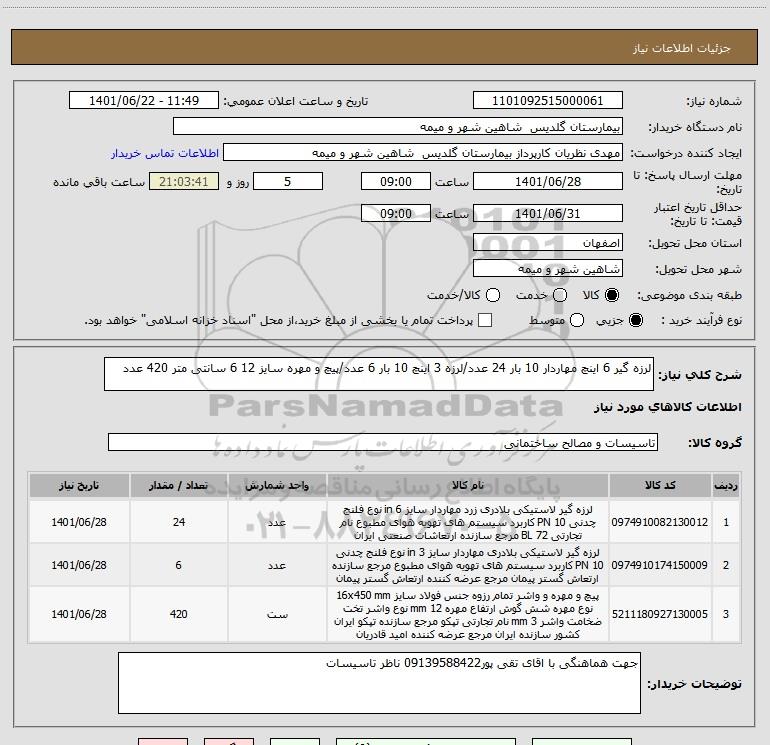Click product code 5211180927130005
Viewport: 770px width, 745px height.
[x=660, y=614]
